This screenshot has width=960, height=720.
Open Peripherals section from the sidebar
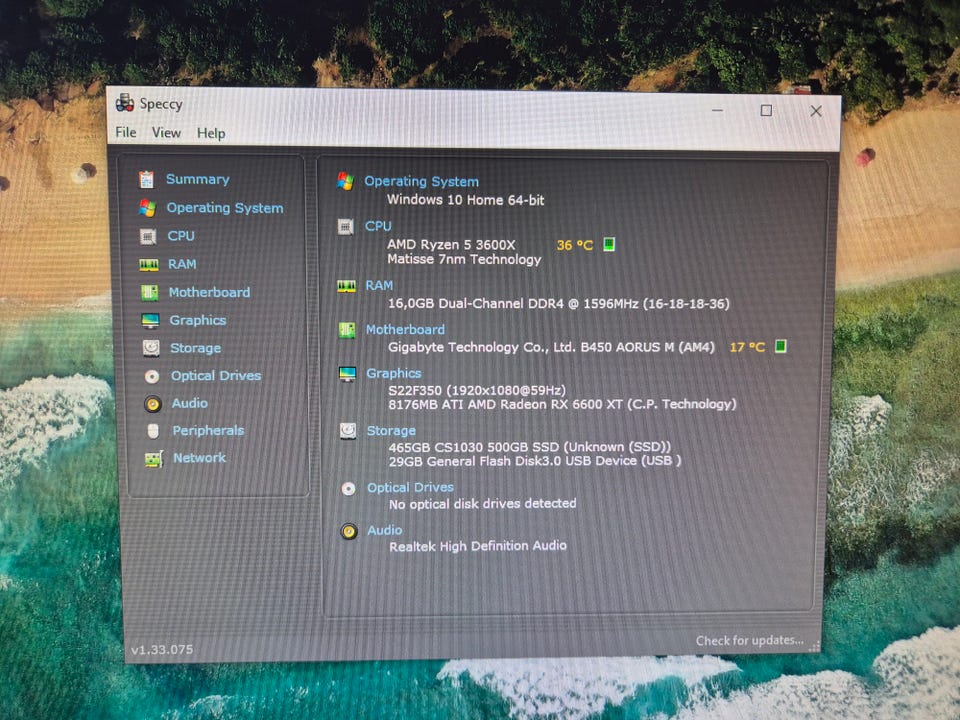[x=208, y=431]
